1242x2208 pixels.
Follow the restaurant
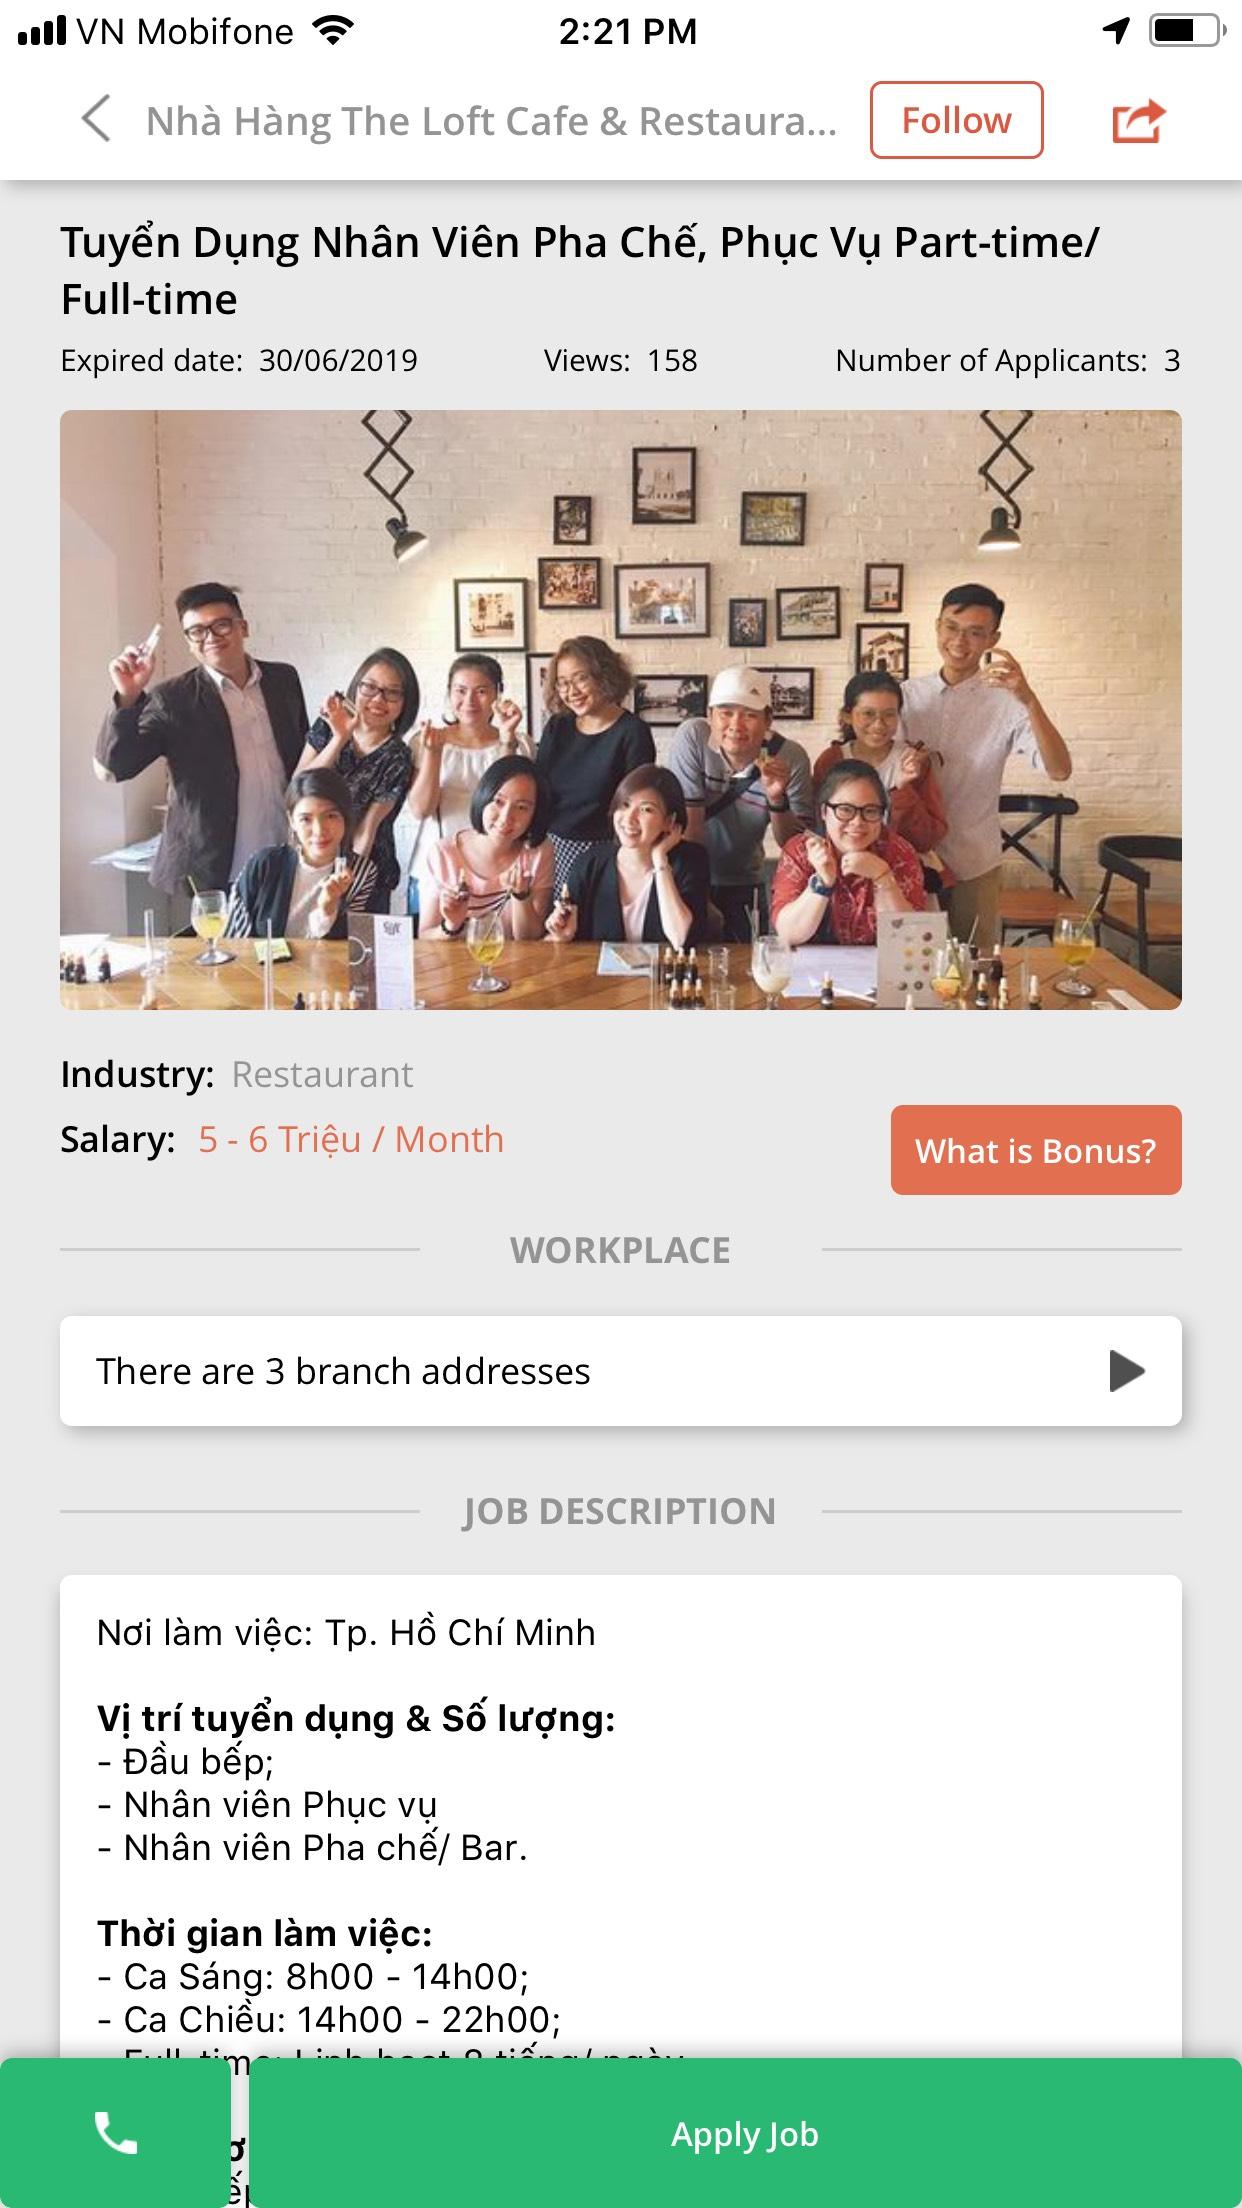point(956,120)
